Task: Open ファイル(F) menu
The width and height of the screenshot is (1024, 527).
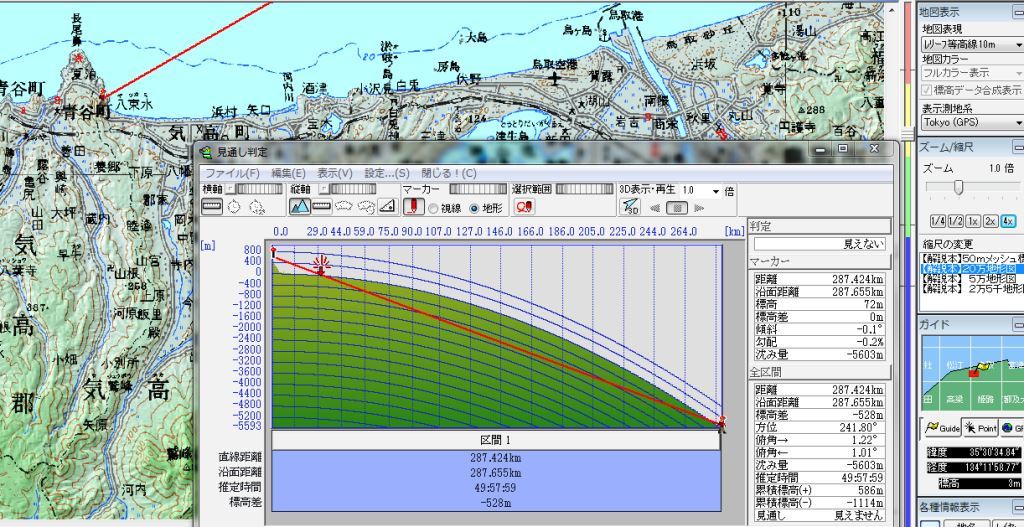Action: [232, 173]
